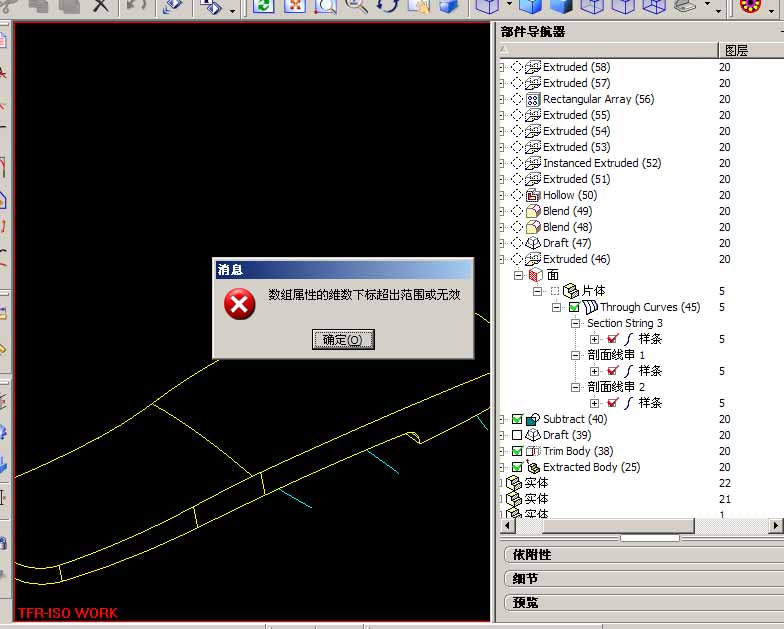784x629 pixels.
Task: Toggle the 样条 checkbox under 剖面线串 2
Action: tap(612, 403)
